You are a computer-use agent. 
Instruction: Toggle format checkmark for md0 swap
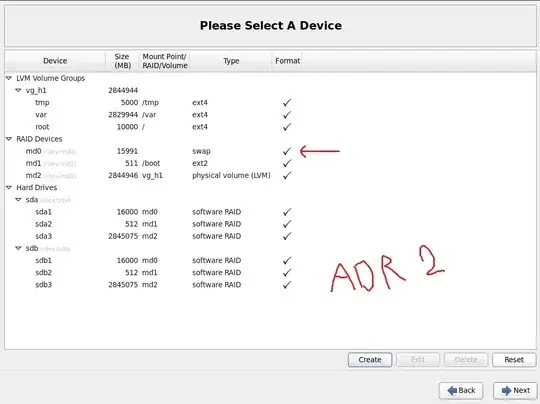[x=287, y=151]
